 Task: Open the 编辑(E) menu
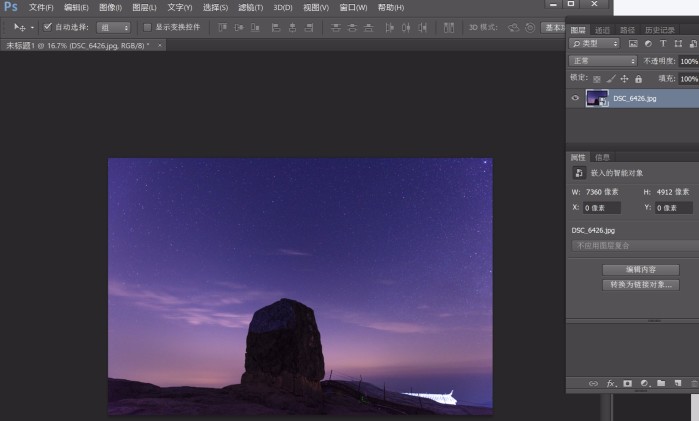point(76,8)
